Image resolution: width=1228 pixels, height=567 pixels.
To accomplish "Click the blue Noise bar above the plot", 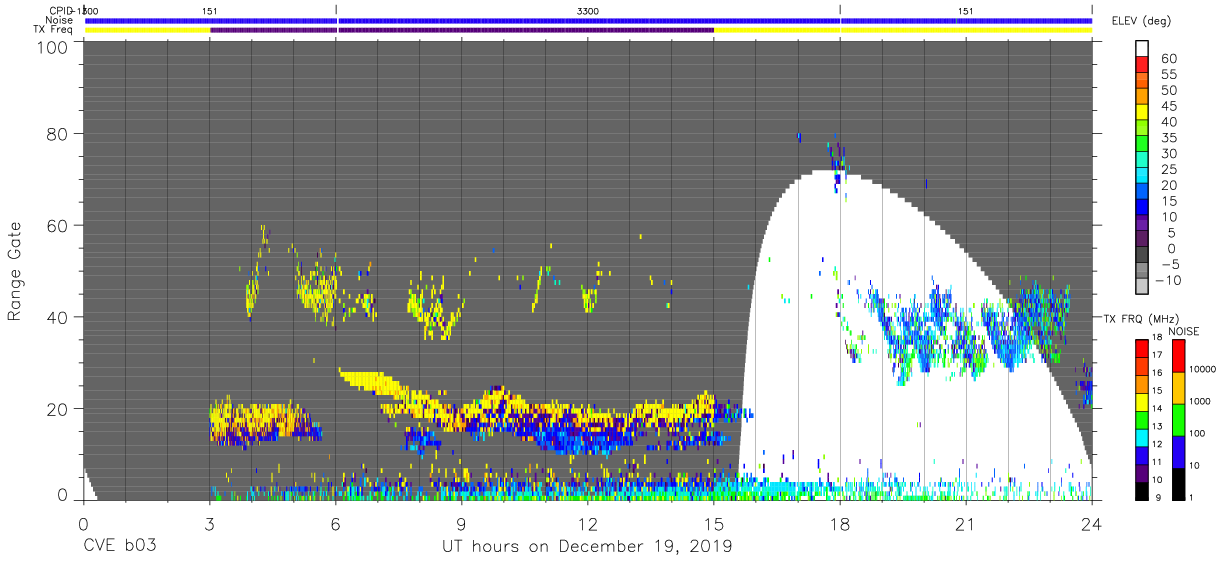I will [588, 20].
